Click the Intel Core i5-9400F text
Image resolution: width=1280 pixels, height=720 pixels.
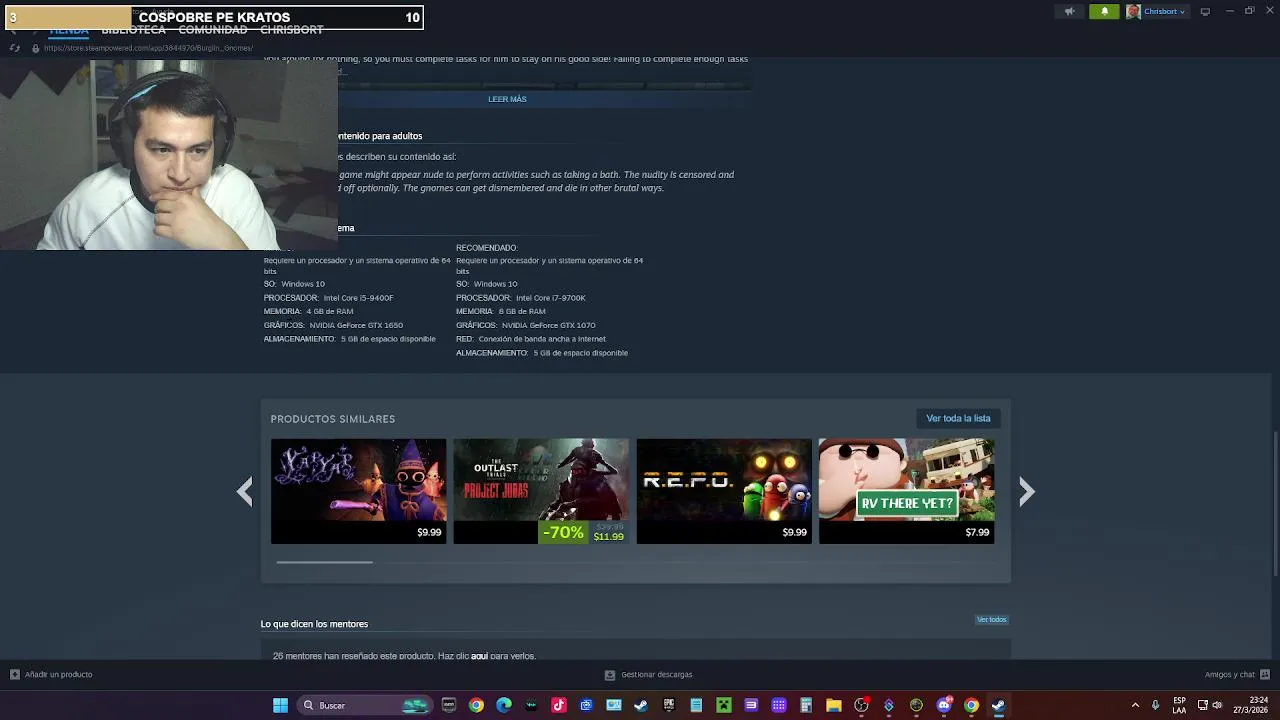tap(358, 298)
